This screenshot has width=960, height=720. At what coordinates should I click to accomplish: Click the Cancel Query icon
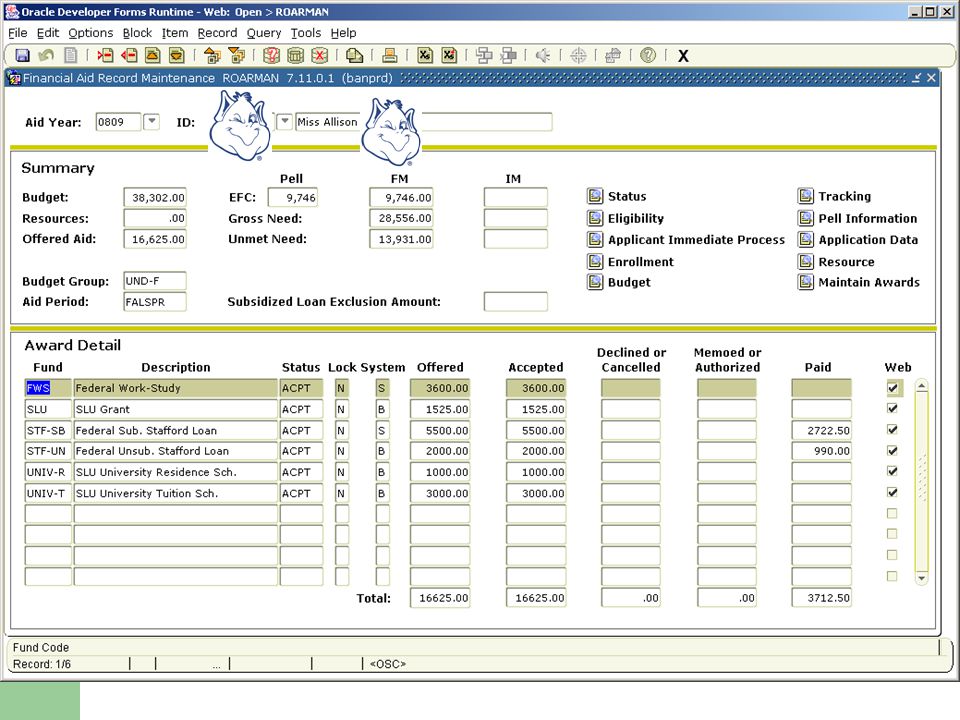click(x=319, y=56)
